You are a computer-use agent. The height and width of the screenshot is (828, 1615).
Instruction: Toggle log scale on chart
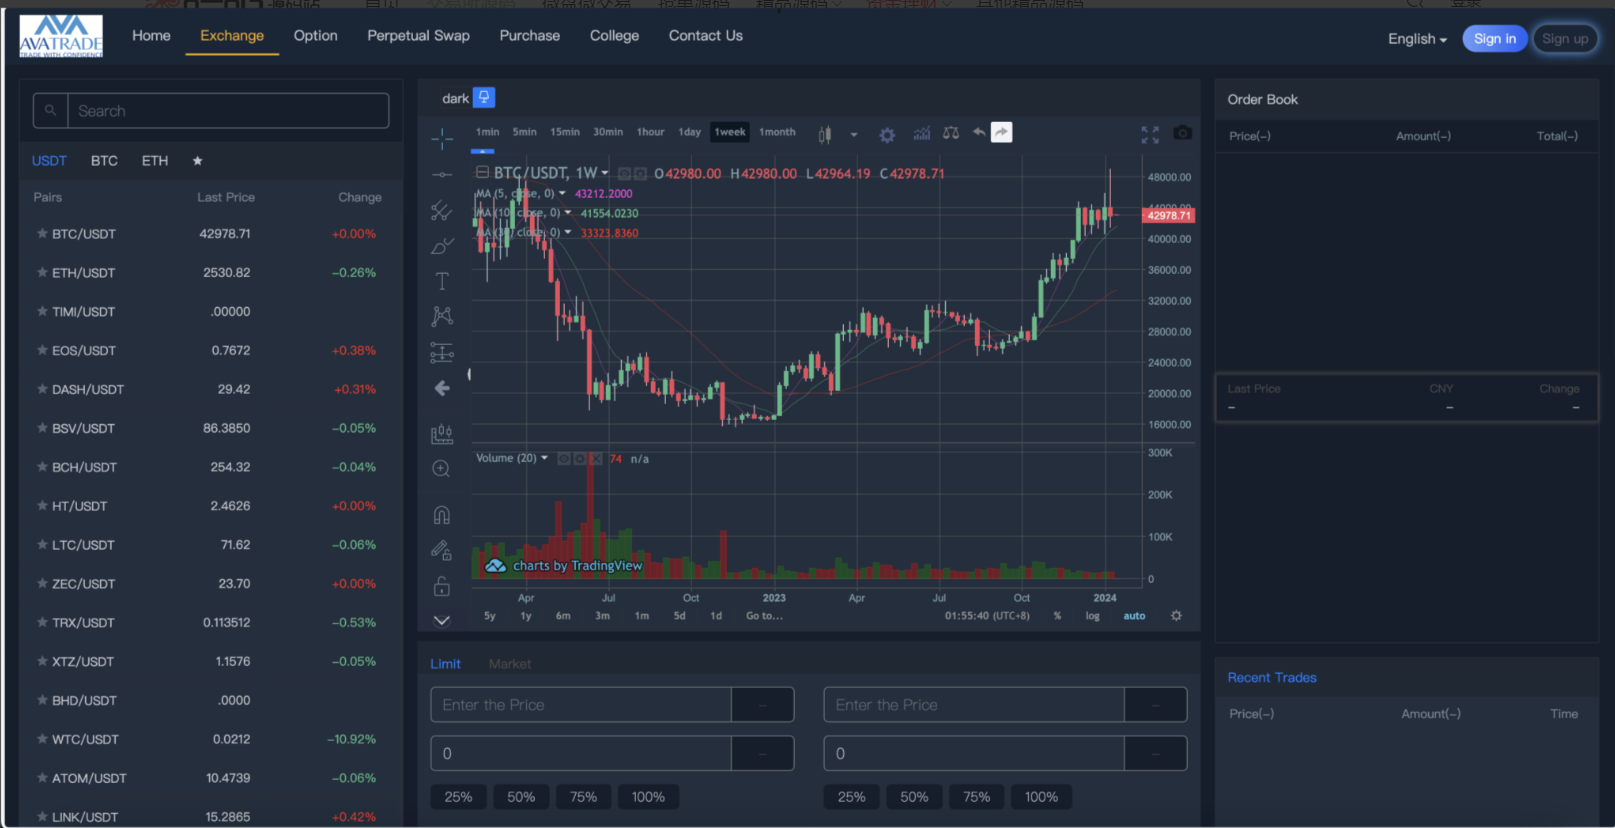coord(1092,616)
